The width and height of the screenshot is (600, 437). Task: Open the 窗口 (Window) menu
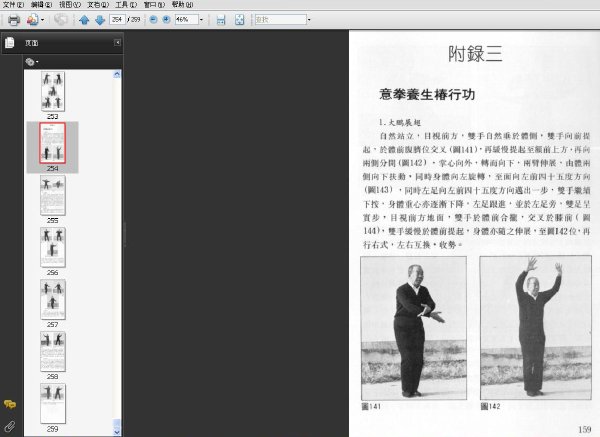point(154,5)
